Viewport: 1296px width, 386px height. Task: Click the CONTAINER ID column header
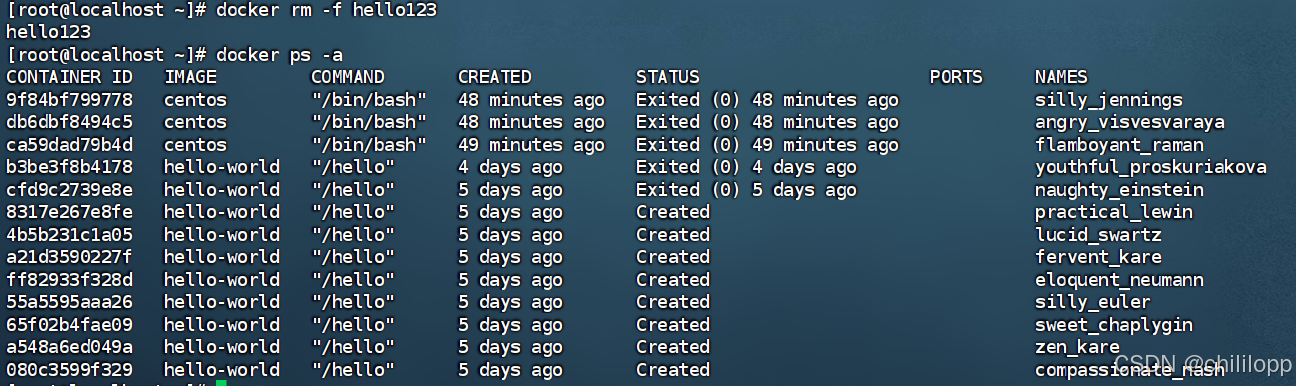tap(69, 77)
